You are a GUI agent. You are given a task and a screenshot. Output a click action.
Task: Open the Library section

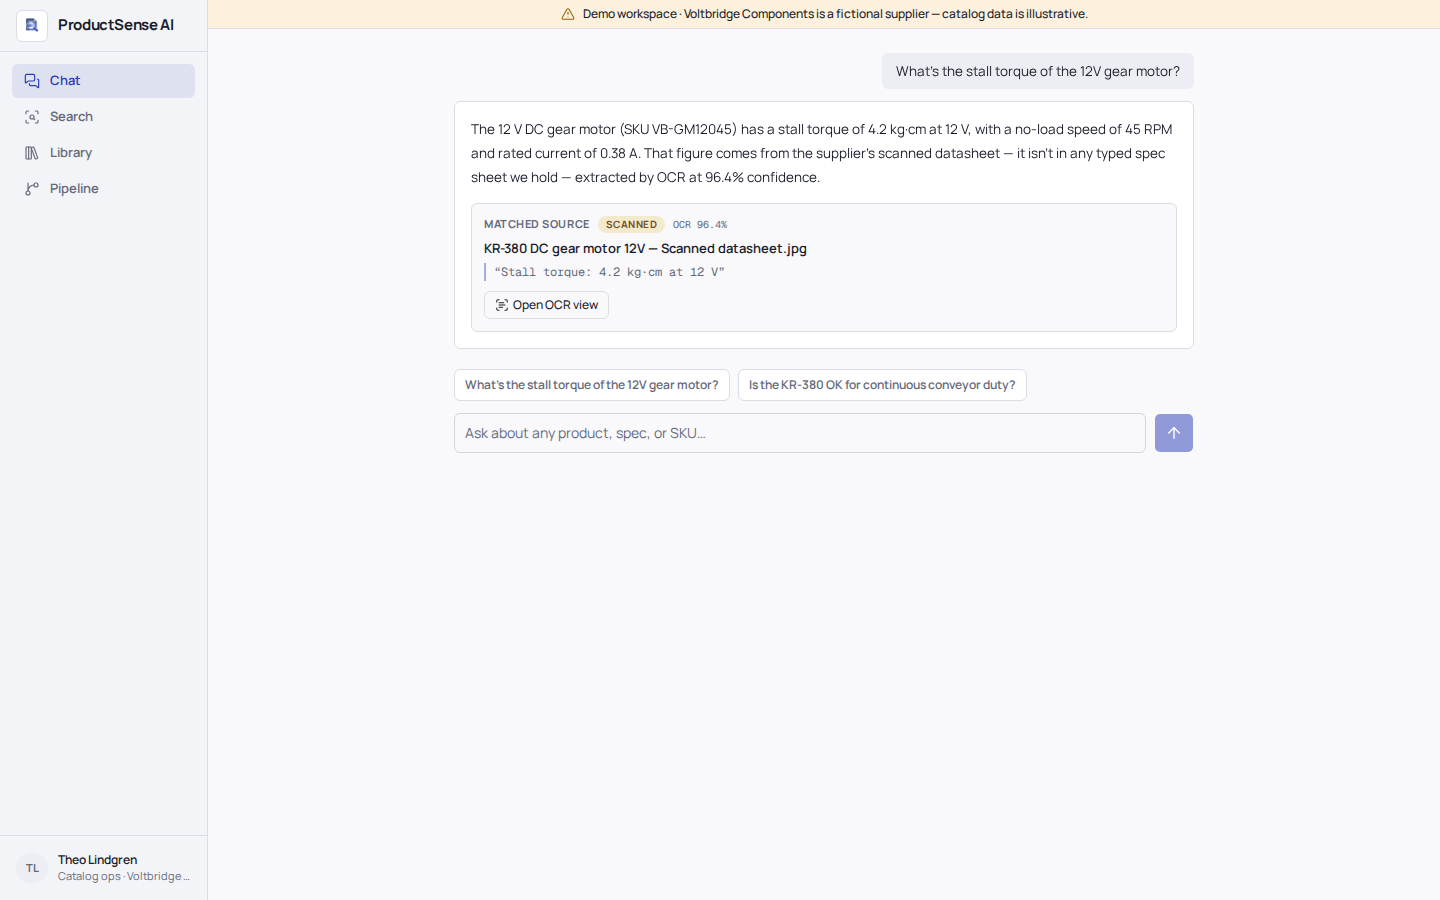click(103, 153)
